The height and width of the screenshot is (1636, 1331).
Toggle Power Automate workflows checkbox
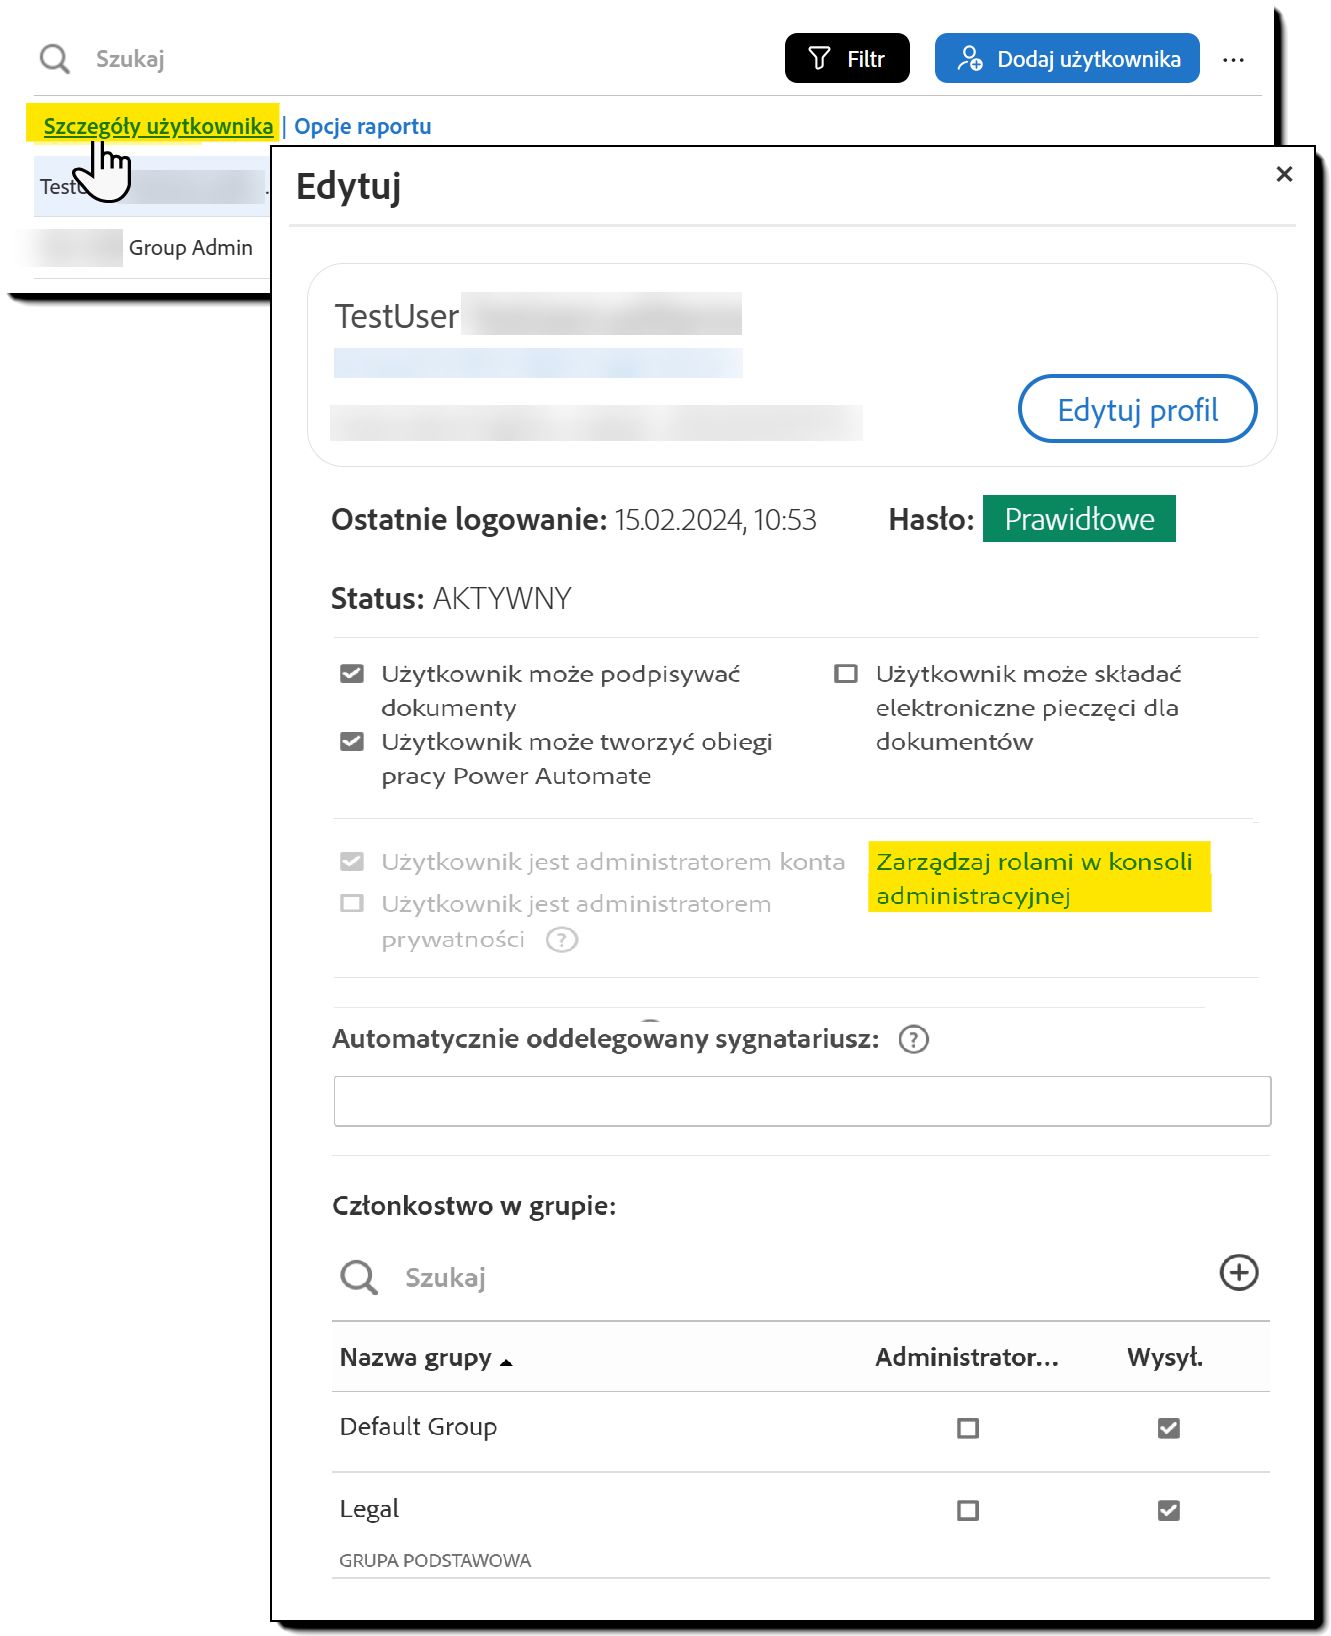pos(352,741)
